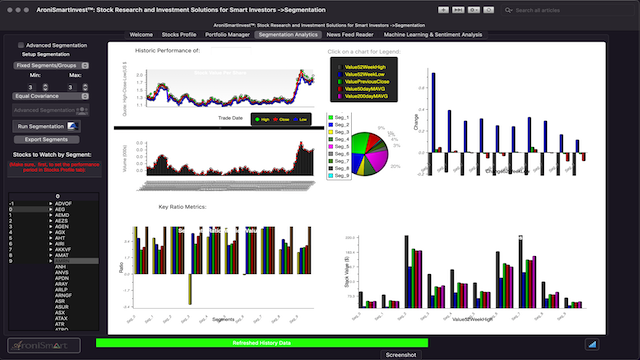Switch to the Stocks Profile tab
This screenshot has height=360, width=640.
tap(179, 35)
